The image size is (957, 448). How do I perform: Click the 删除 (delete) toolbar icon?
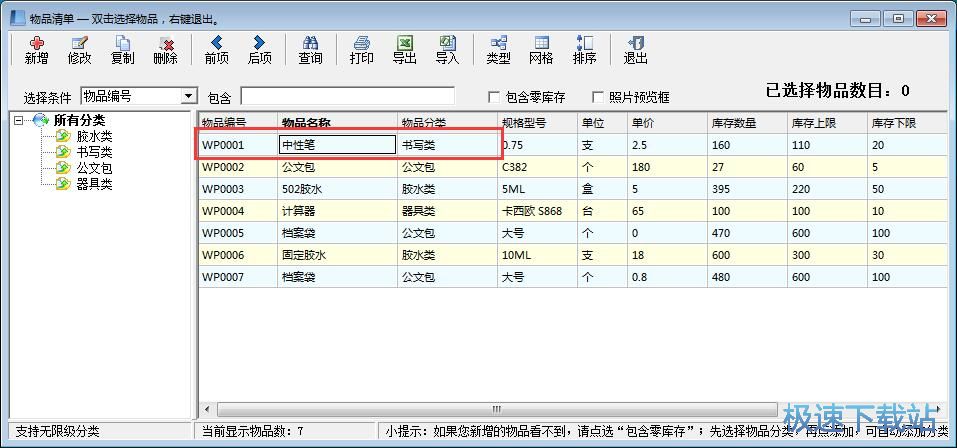click(x=165, y=50)
